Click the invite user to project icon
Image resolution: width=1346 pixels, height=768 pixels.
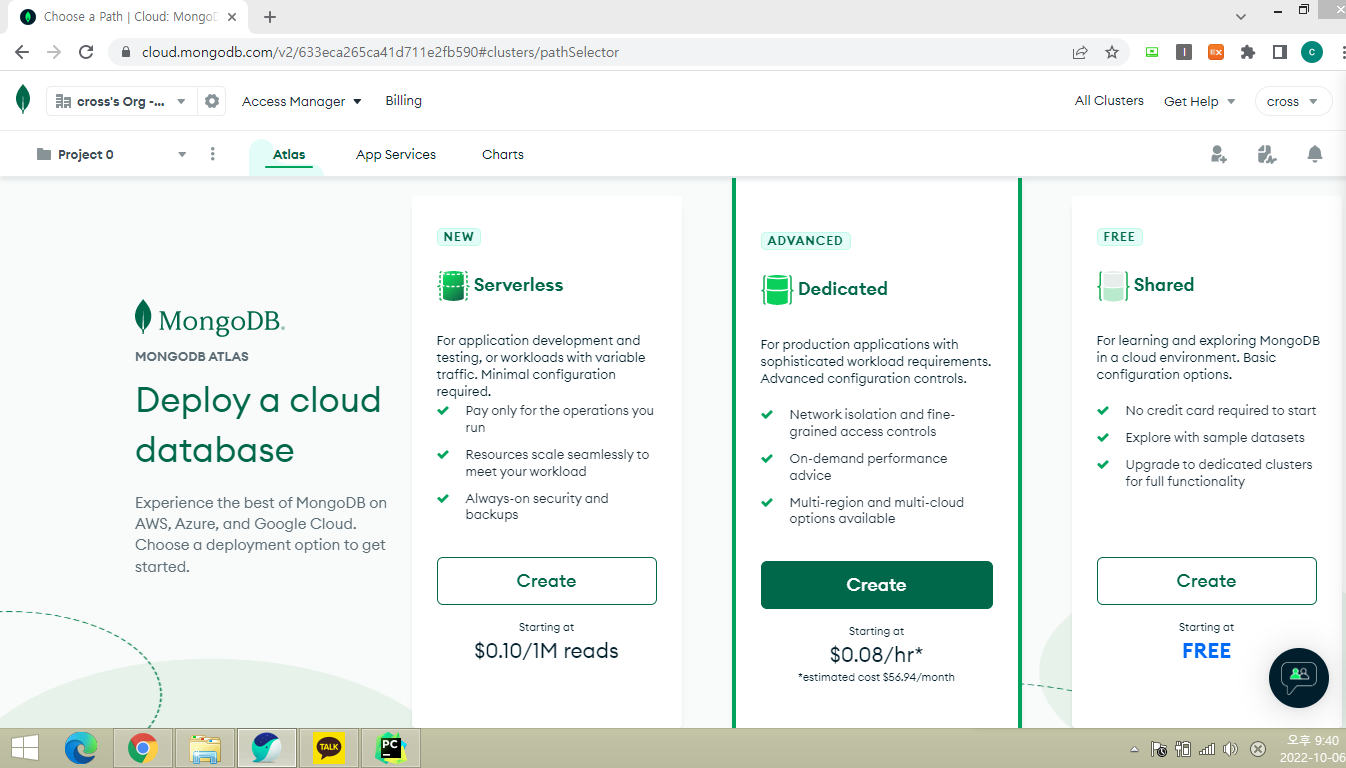coord(1218,154)
